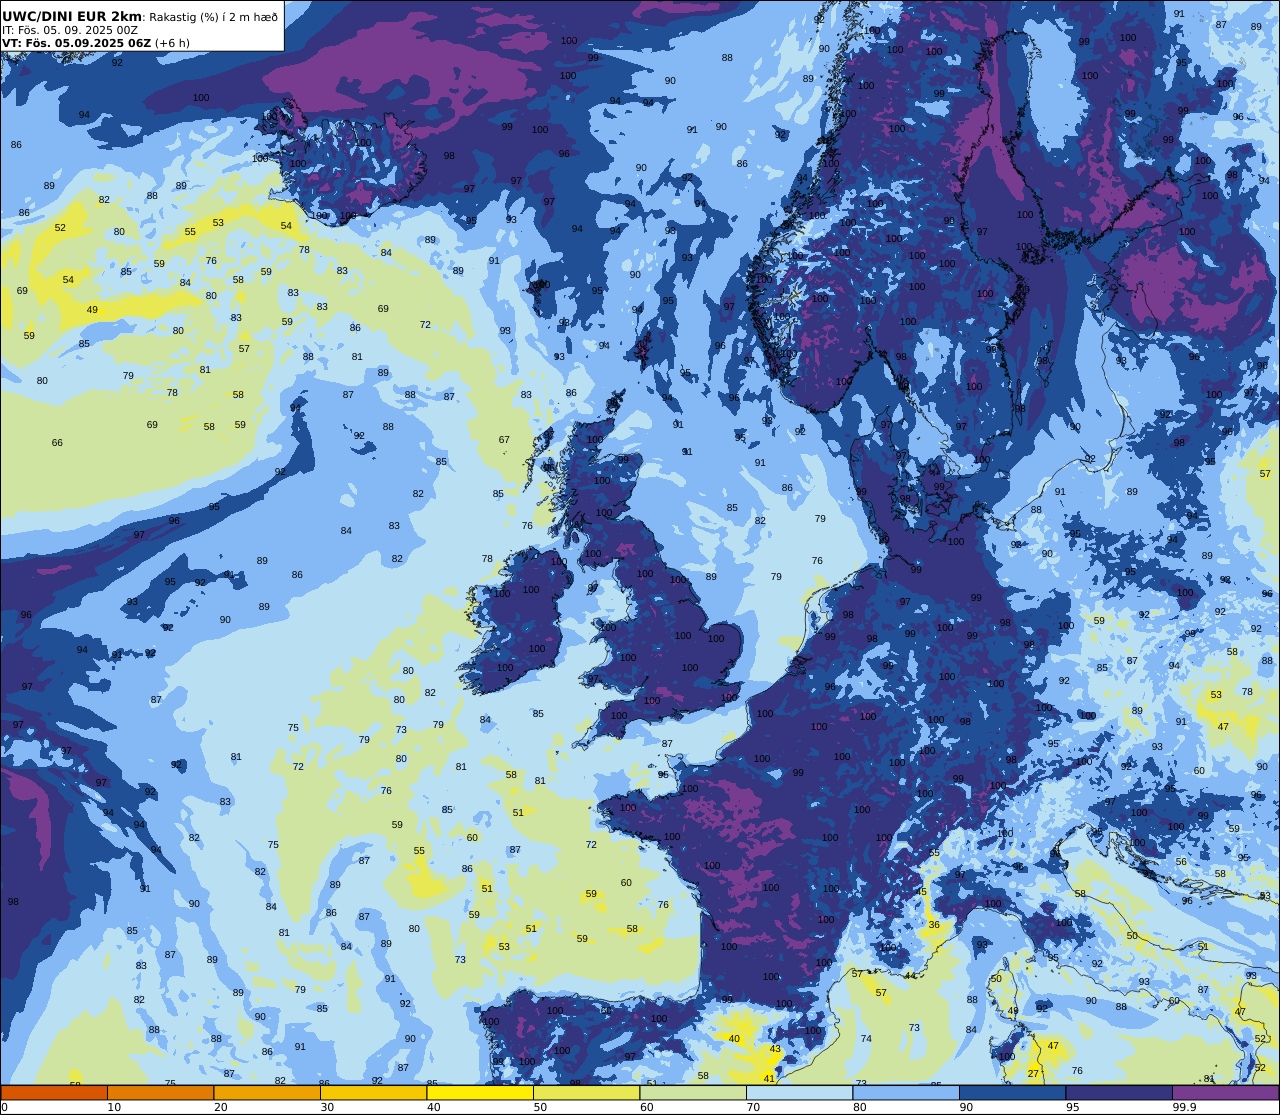Pick the bright yellow 40–50 legend band
The image size is (1280, 1115).
coord(480,1092)
